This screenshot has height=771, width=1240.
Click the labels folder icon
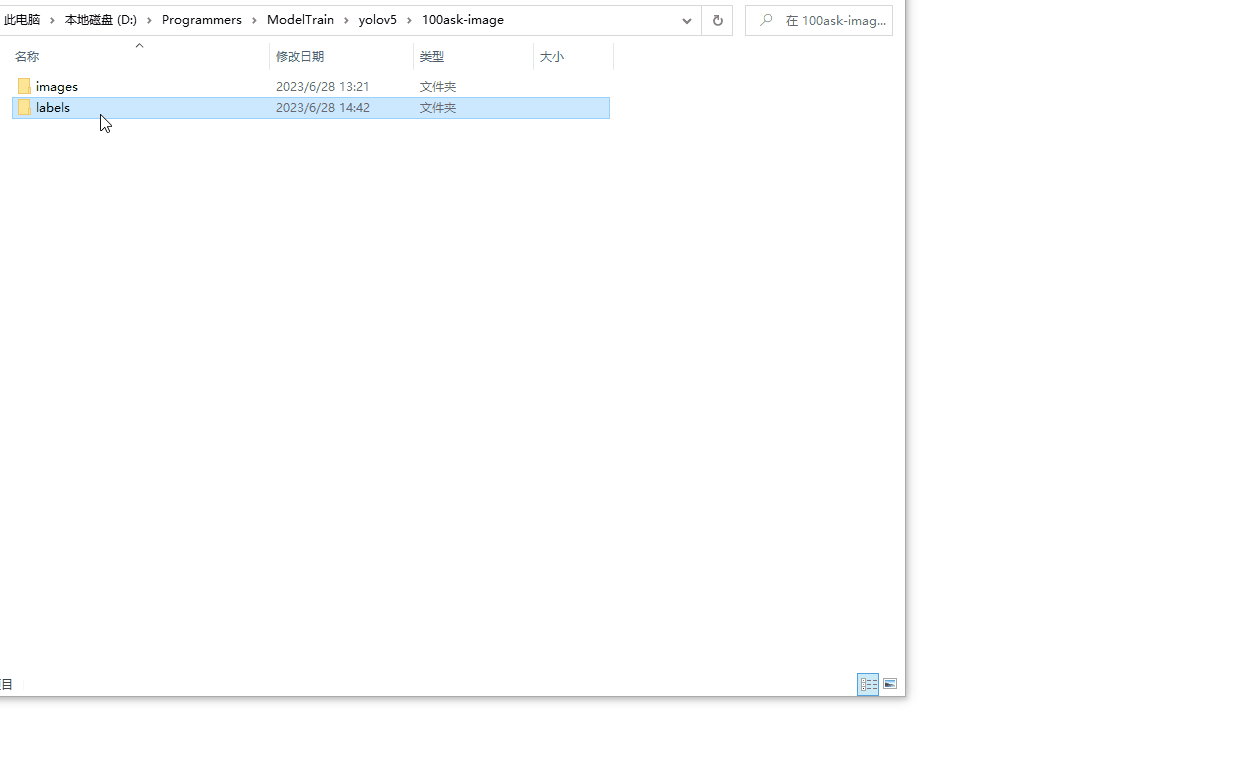pos(25,108)
